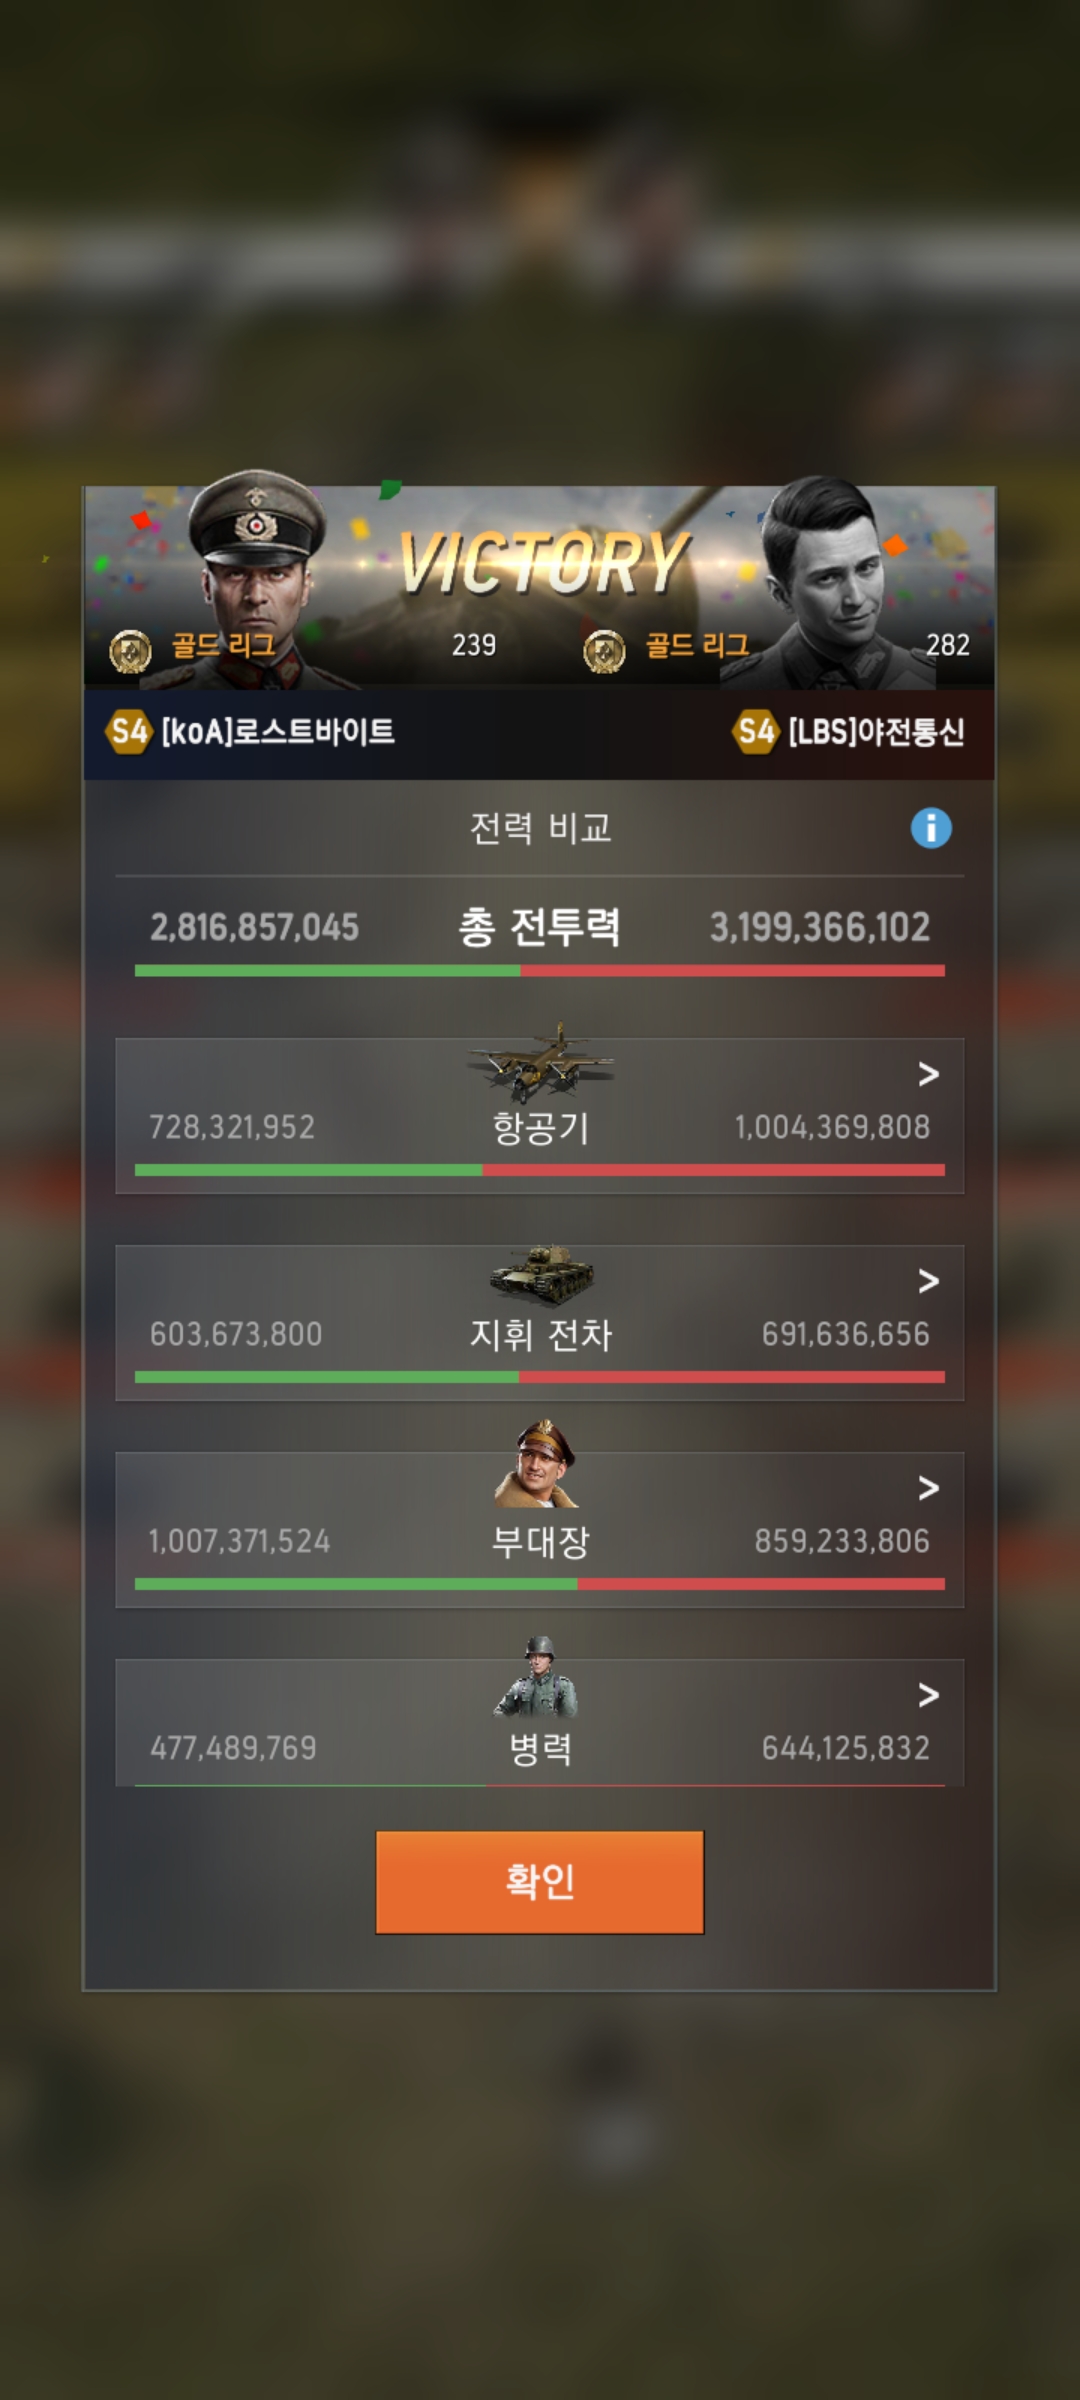Click the squad leader portrait icon
1080x2400 pixels.
coord(538,1463)
